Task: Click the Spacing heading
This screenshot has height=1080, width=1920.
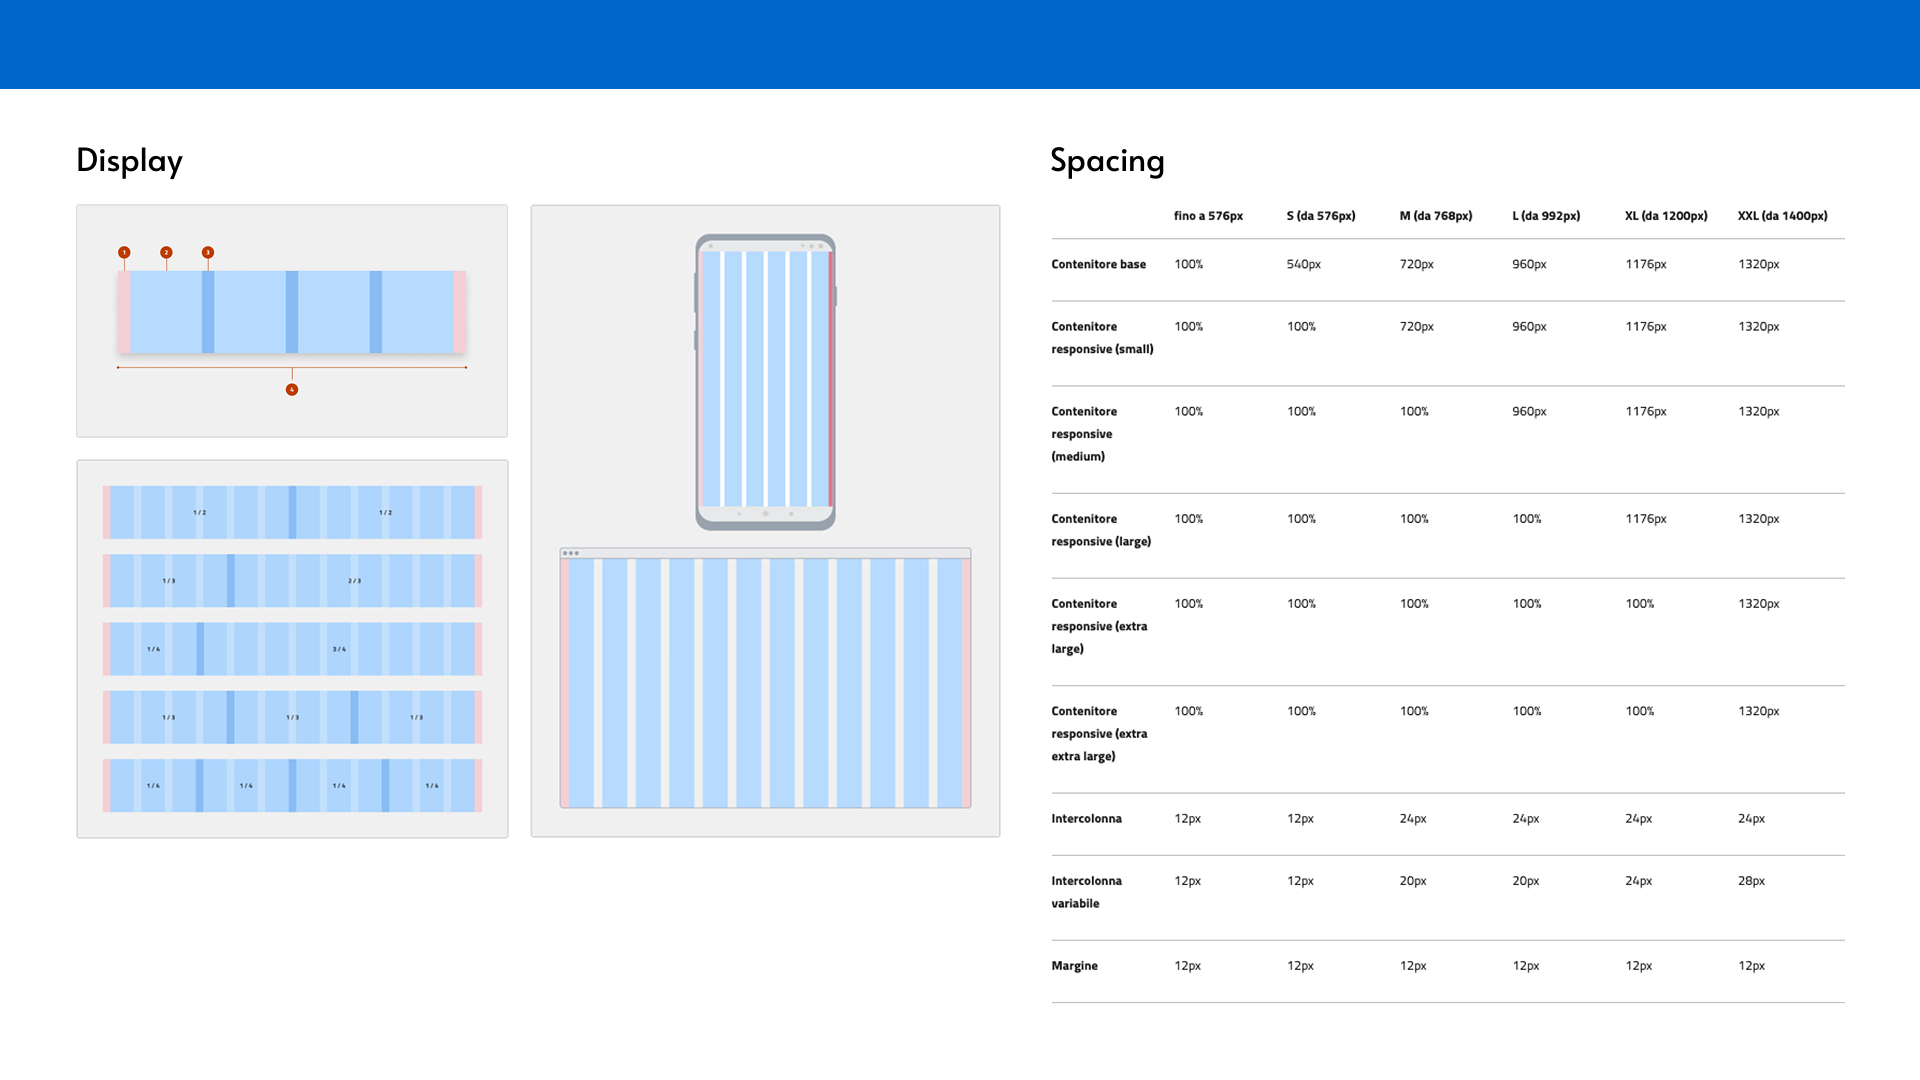Action: click(x=1107, y=161)
